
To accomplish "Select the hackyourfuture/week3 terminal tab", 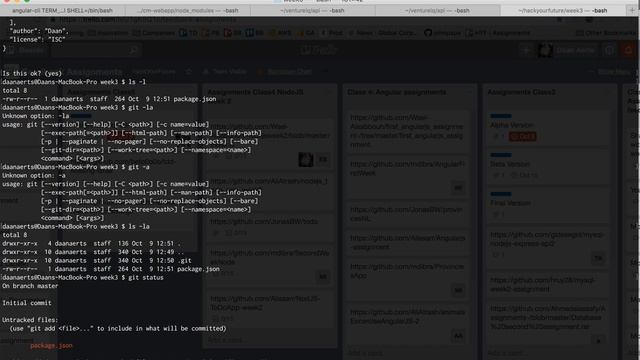I will click(562, 10).
